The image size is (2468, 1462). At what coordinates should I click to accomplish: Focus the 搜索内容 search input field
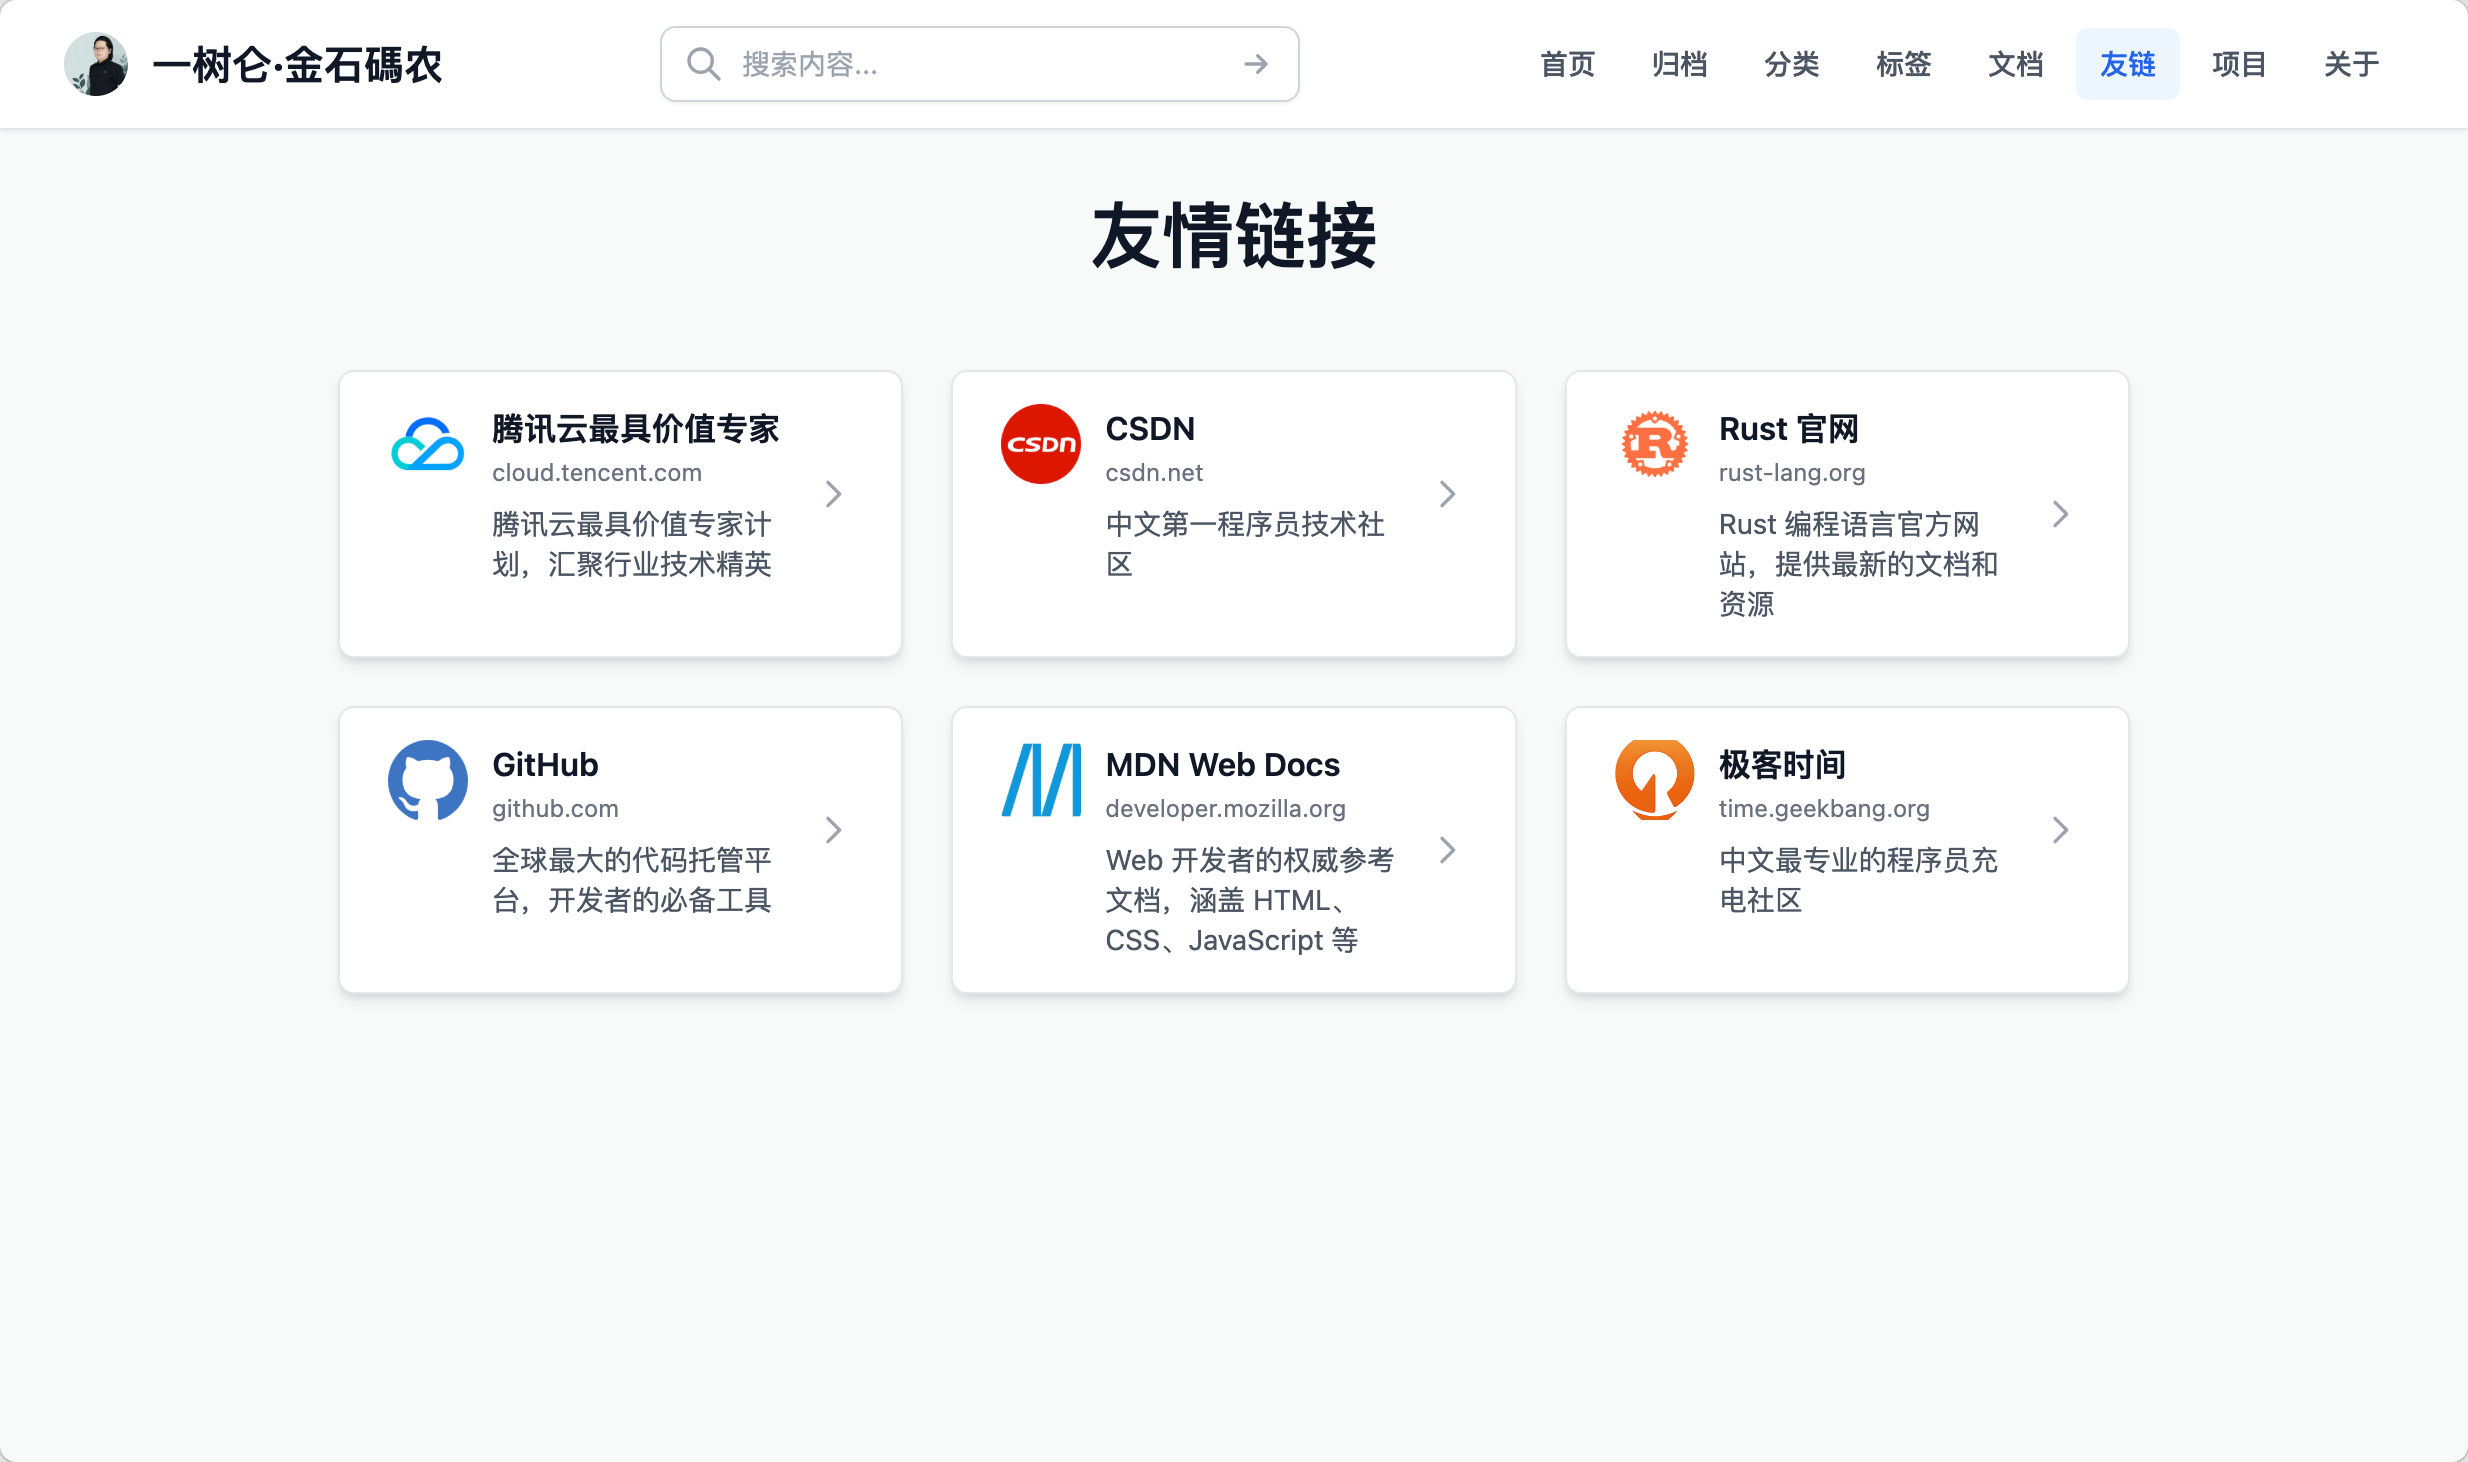[x=980, y=64]
